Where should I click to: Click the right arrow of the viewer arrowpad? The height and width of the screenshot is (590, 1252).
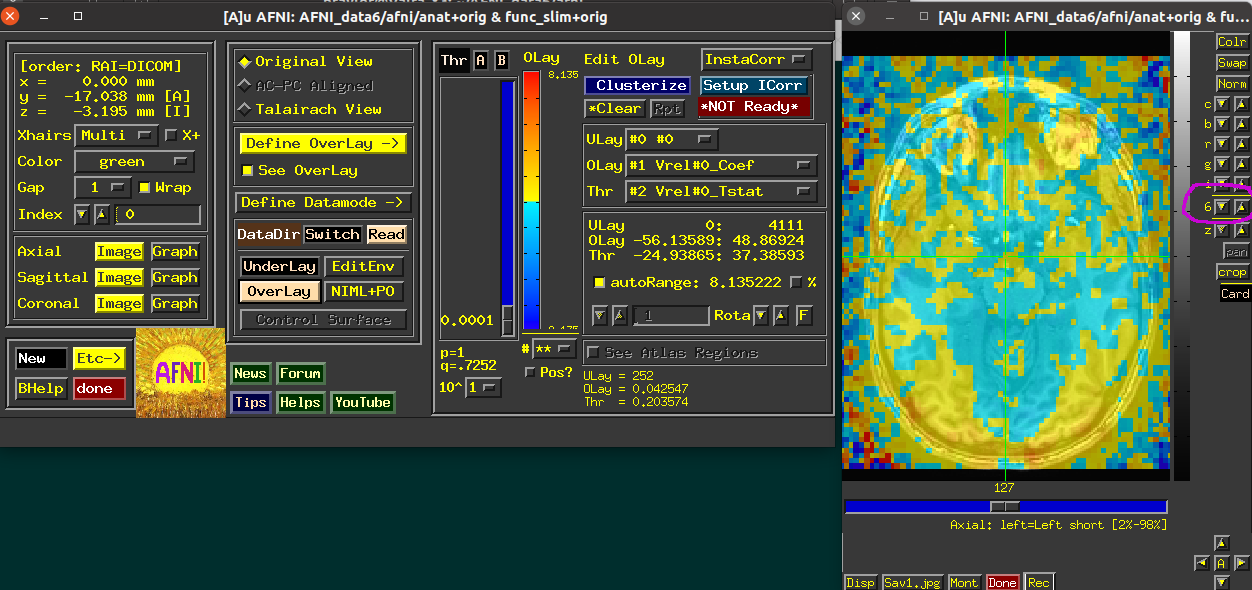click(1240, 563)
